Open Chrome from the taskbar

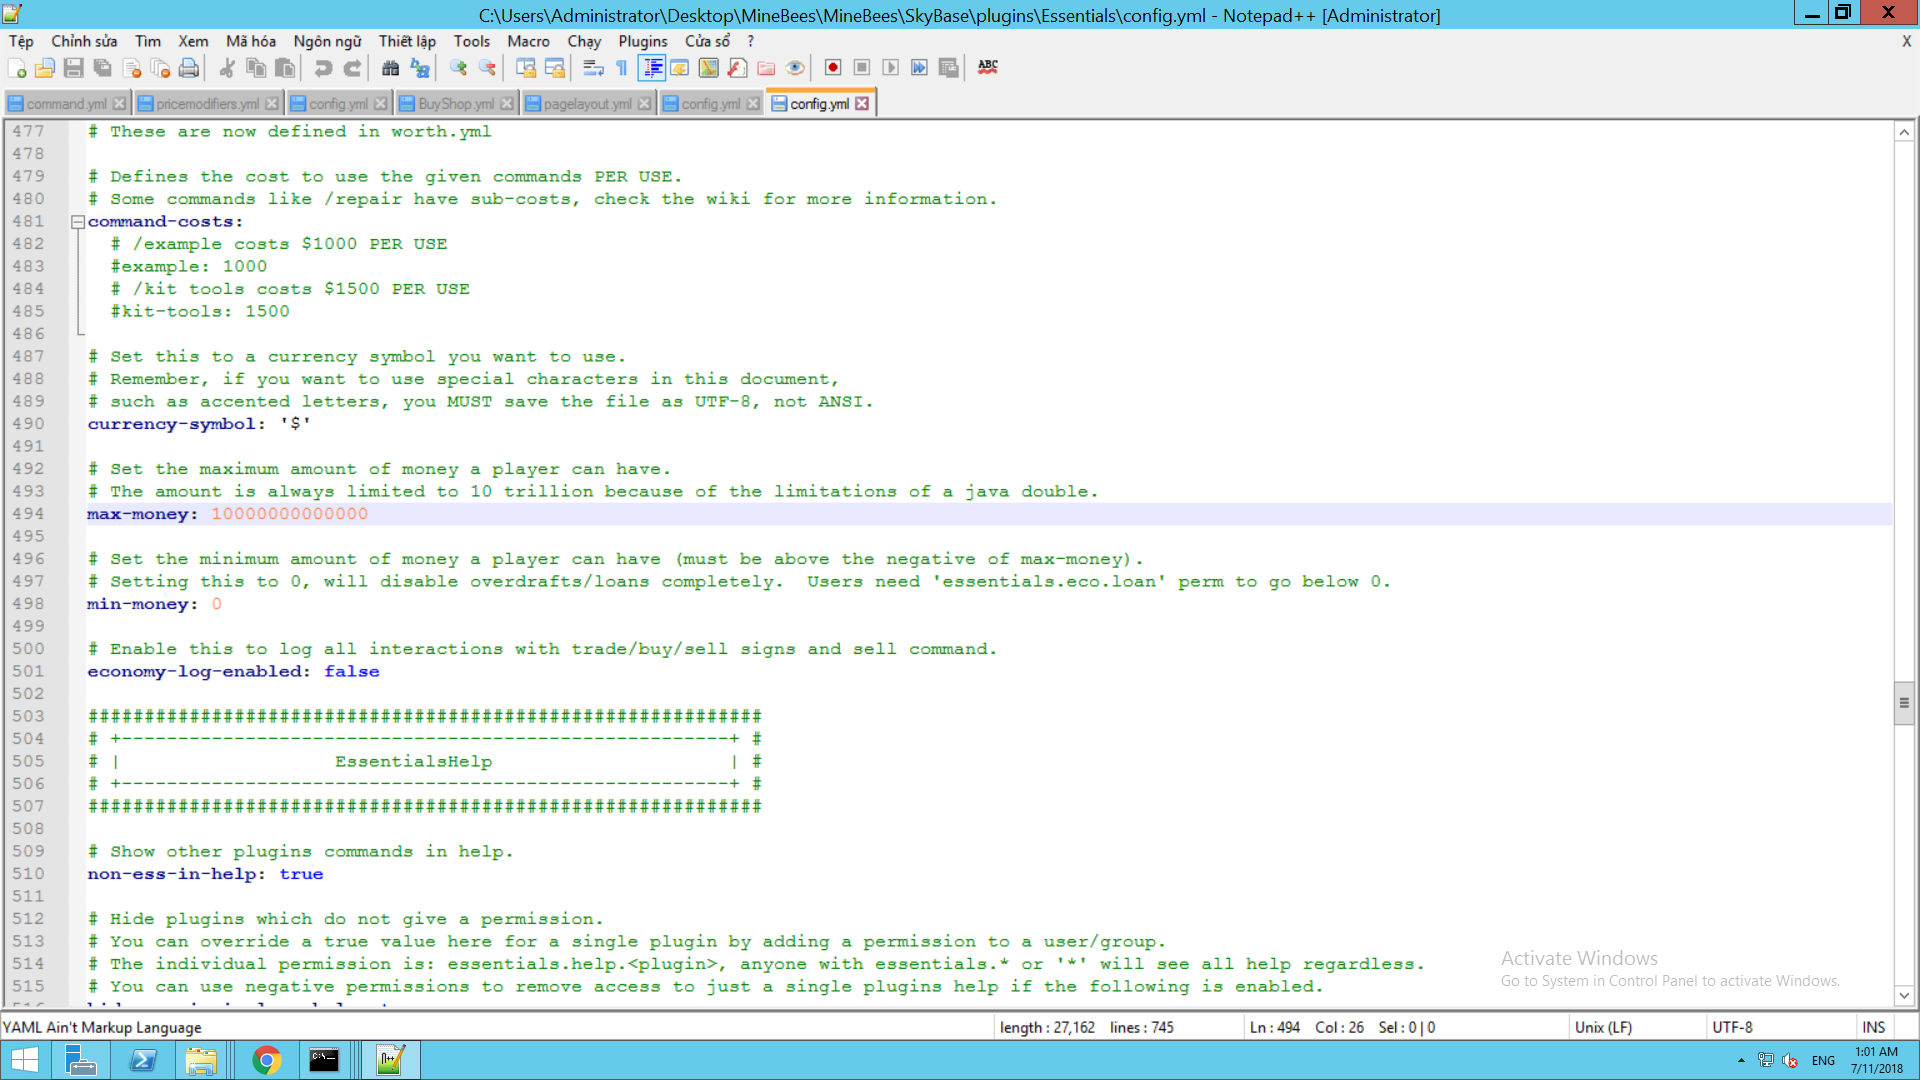click(266, 1060)
